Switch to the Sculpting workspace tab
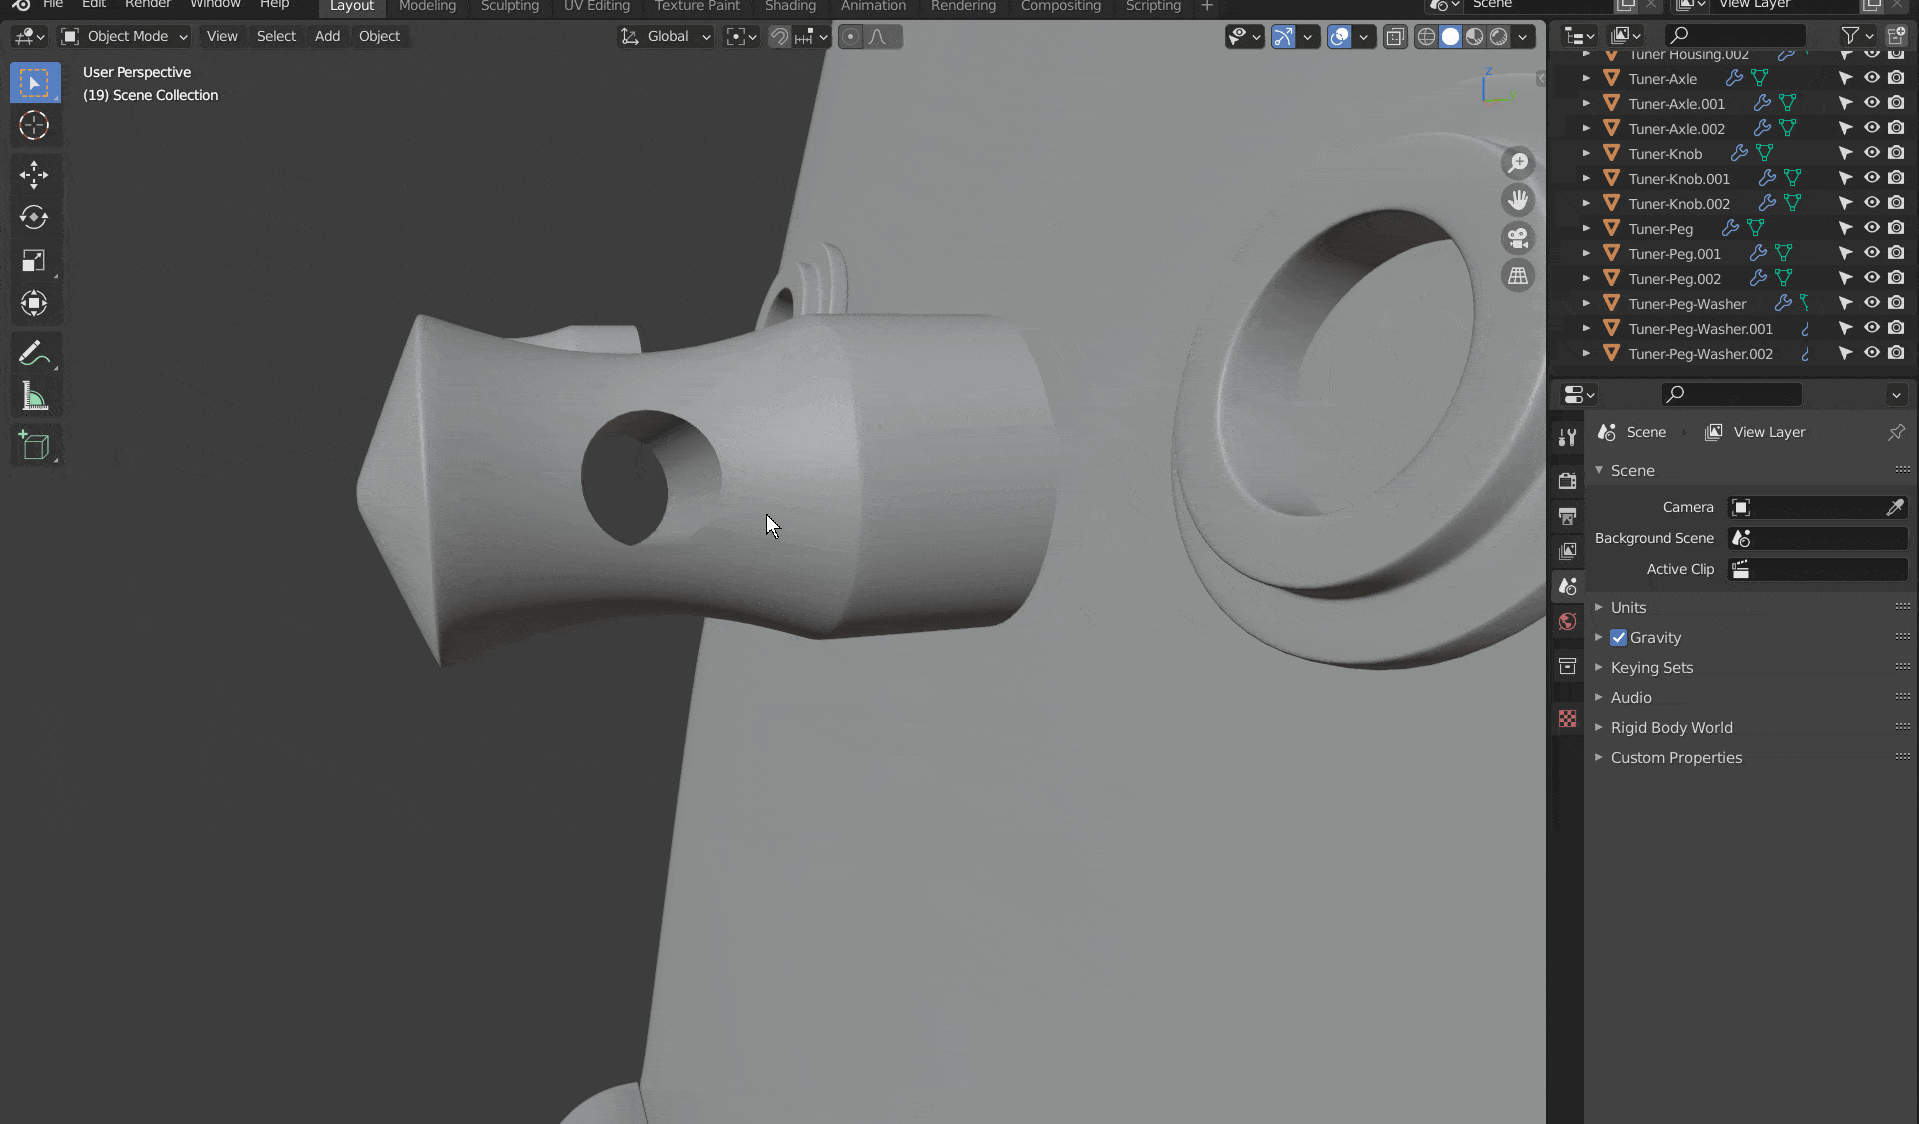The height and width of the screenshot is (1124, 1919). (x=509, y=6)
